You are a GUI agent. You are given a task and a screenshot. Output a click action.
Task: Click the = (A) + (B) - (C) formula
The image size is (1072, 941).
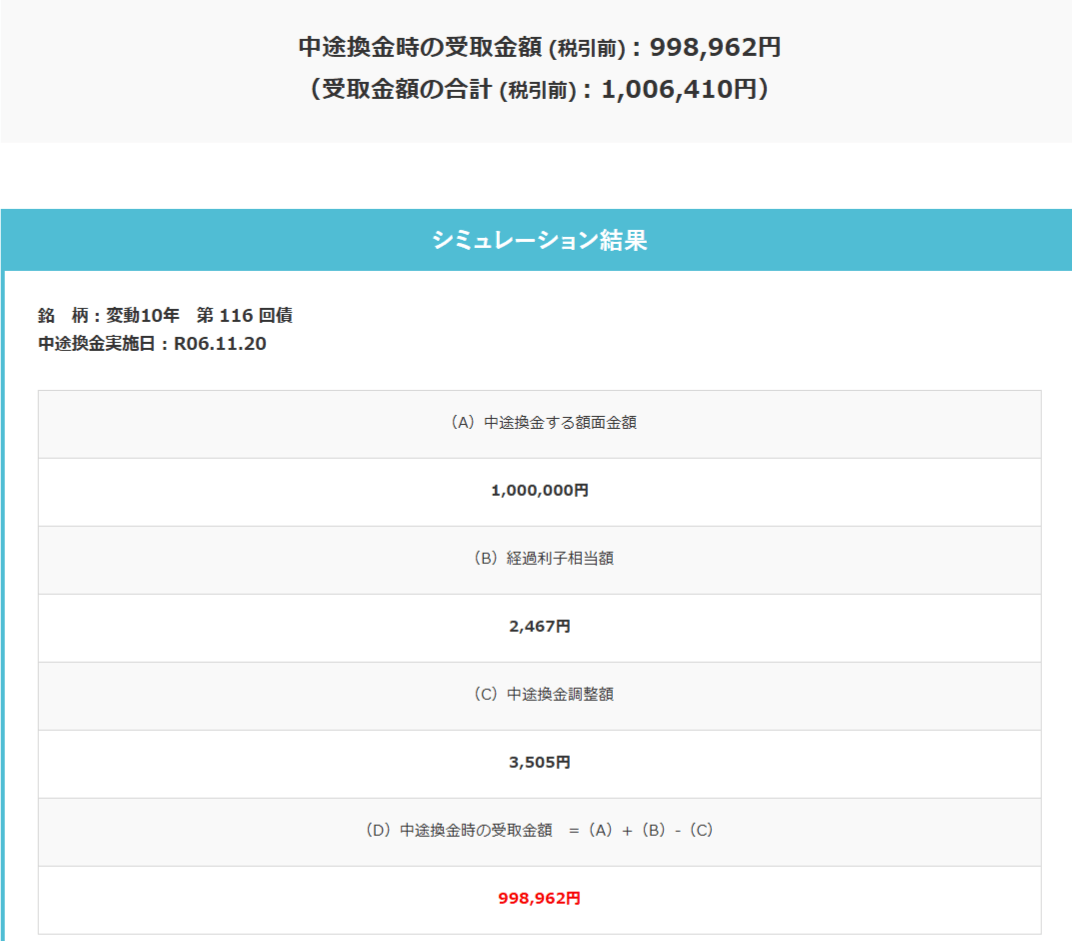641,830
